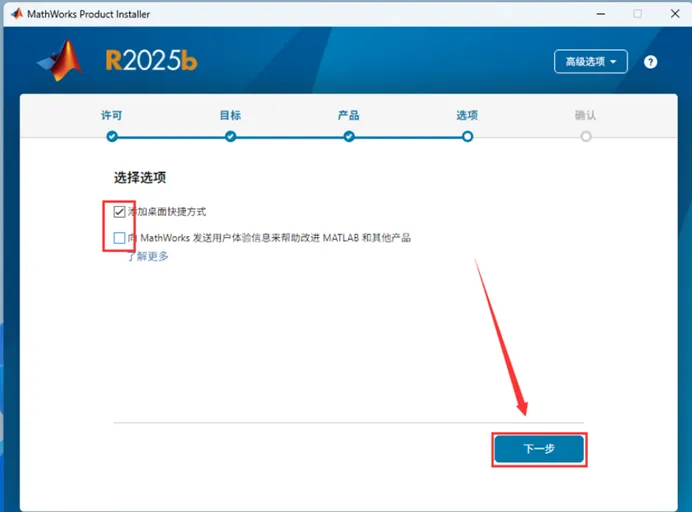Click the 产品 step checkmark circle
This screenshot has width=692, height=512.
[349, 136]
